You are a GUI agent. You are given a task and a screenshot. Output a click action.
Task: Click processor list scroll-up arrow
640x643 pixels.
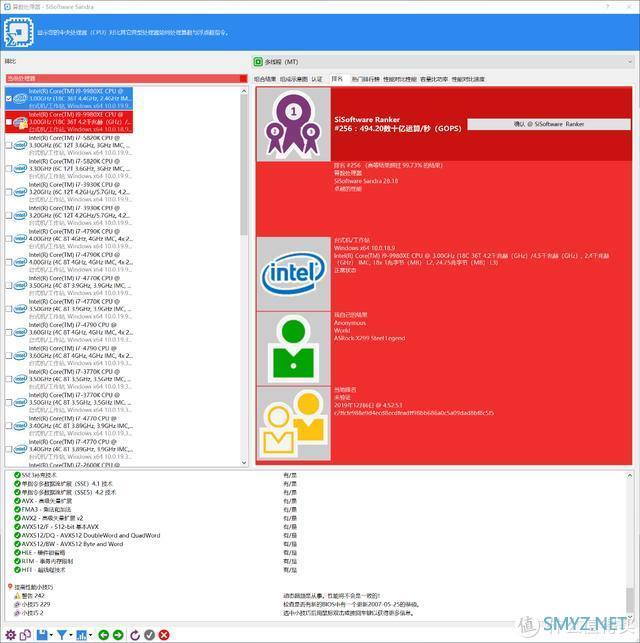(244, 91)
